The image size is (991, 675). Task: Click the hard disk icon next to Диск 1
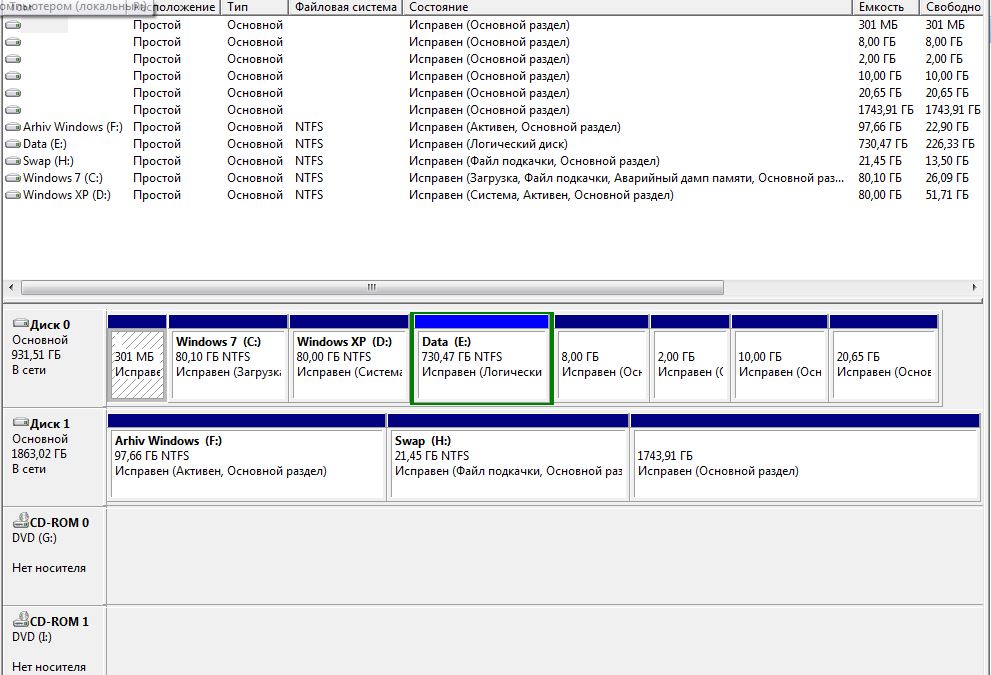click(21, 423)
